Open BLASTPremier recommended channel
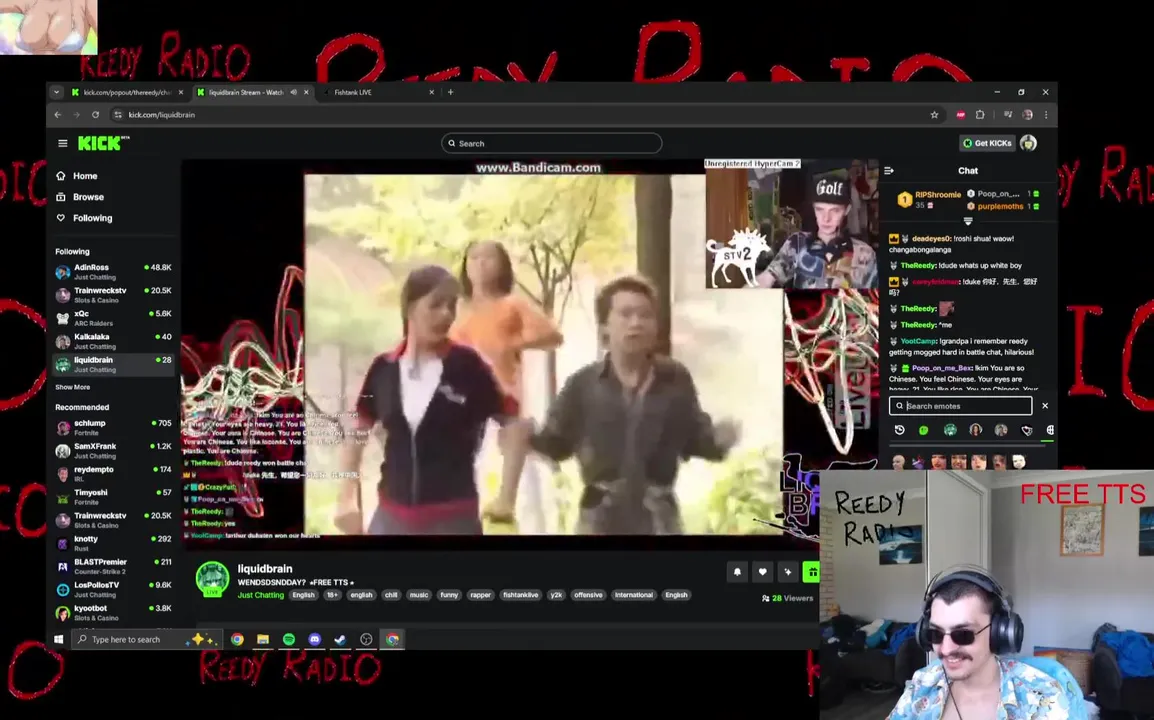Image resolution: width=1154 pixels, height=720 pixels. click(114, 566)
